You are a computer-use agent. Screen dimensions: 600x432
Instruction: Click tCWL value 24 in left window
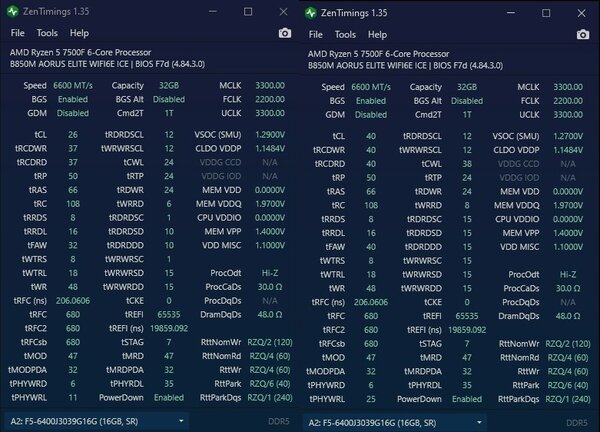169,162
